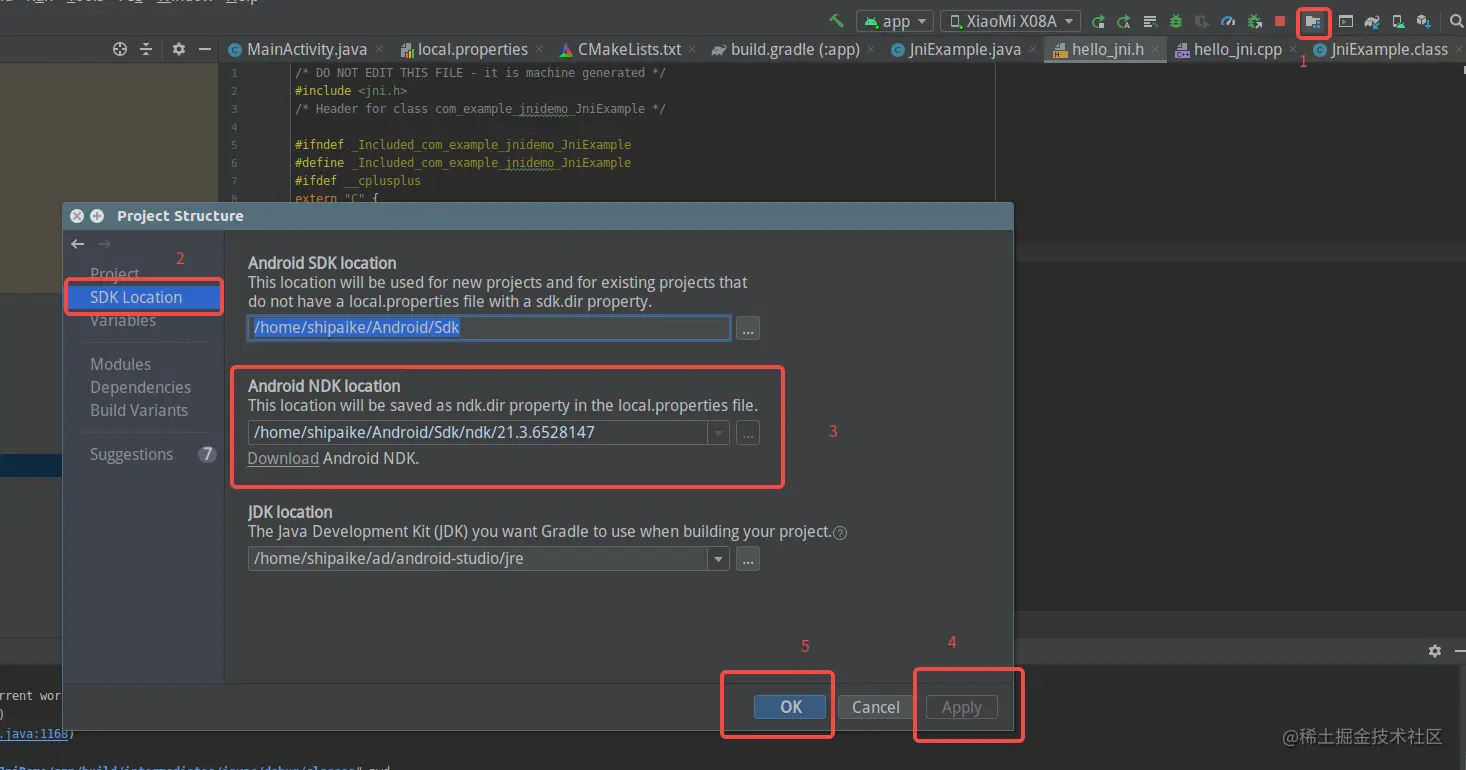Click the Sync Project with Gradle icon
The height and width of the screenshot is (770, 1466).
tap(1372, 21)
